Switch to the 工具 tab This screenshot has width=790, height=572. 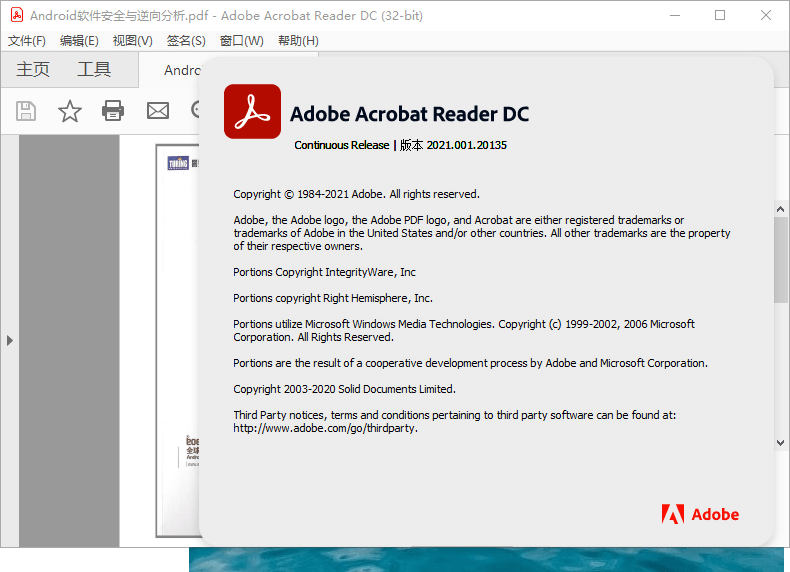[94, 69]
